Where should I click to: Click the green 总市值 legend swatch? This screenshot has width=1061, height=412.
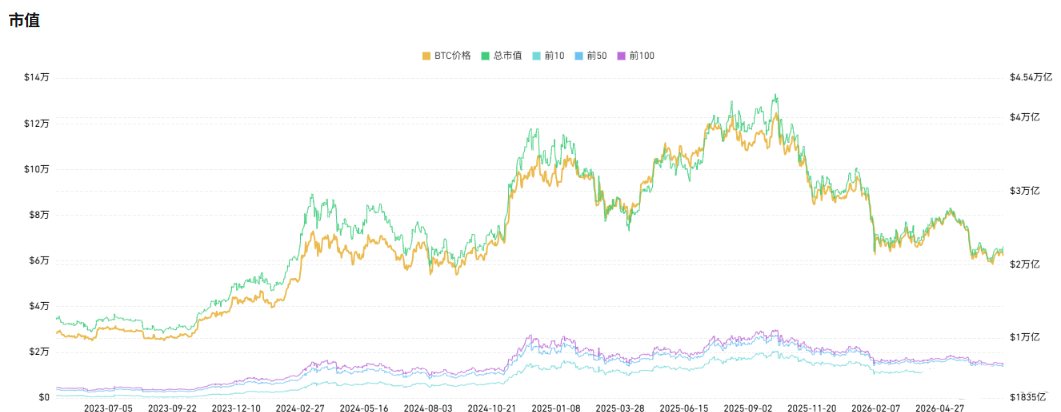(x=485, y=56)
